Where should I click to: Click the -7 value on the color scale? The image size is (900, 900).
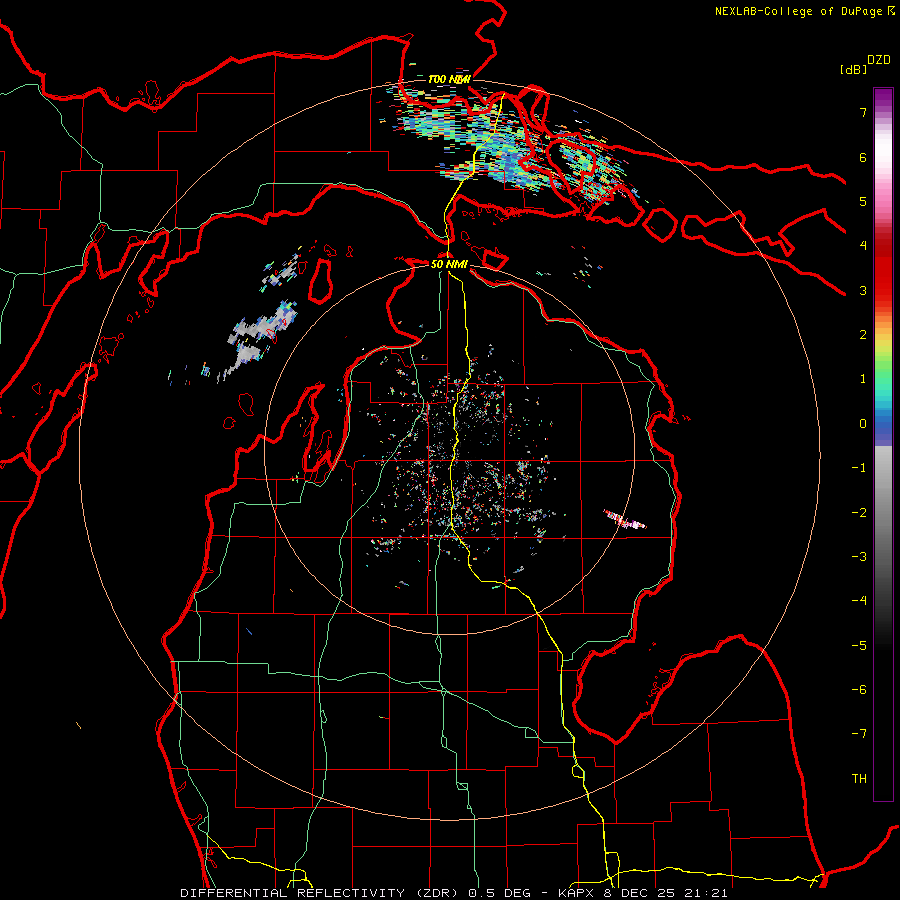coord(859,734)
